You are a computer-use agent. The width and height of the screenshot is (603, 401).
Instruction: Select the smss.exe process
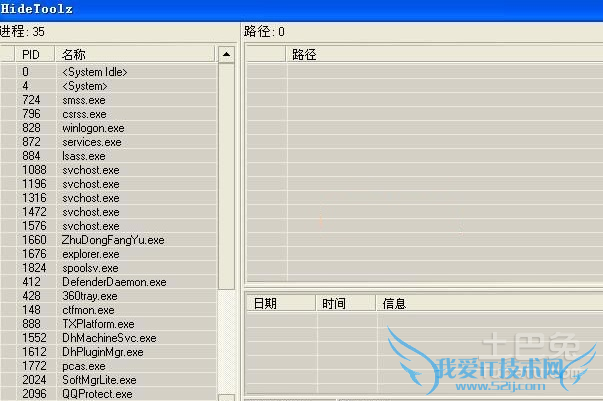108,100
